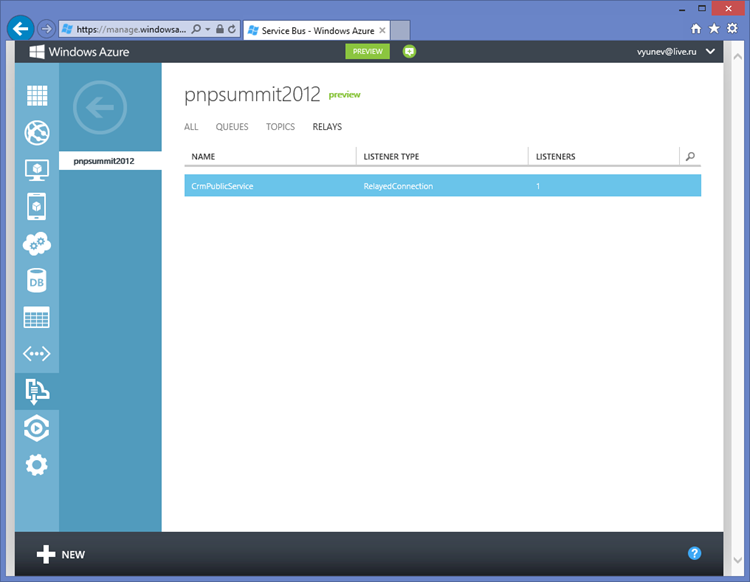This screenshot has height=582, width=750.
Task: Open Mobile Services phone icon
Action: pos(37,207)
